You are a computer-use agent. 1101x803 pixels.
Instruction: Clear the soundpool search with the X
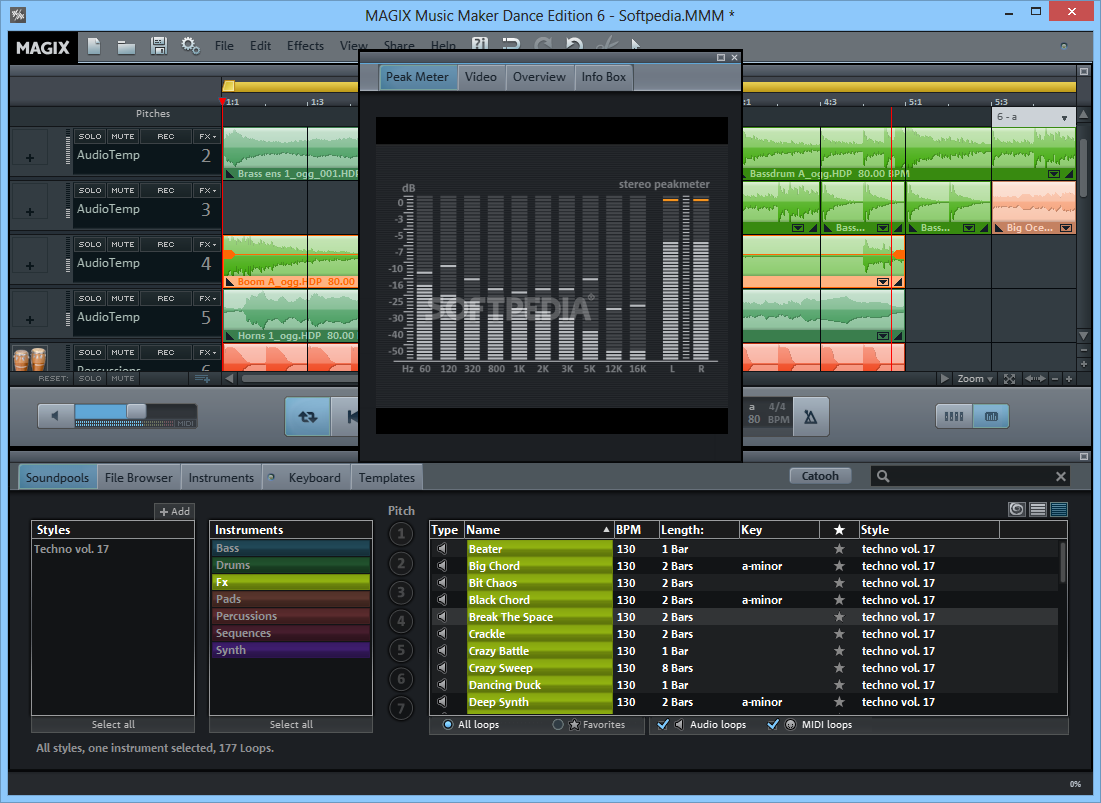click(1061, 477)
